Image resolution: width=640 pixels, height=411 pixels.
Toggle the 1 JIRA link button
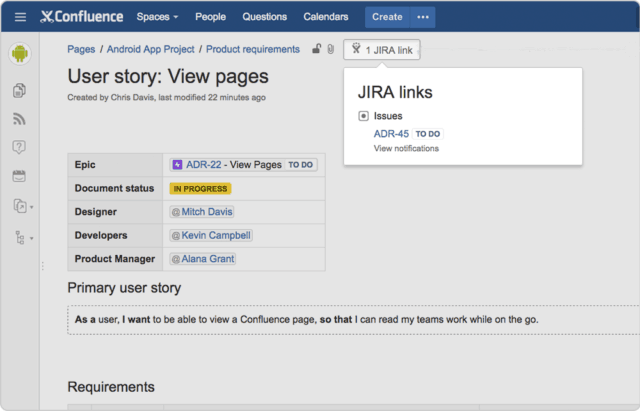pos(382,50)
